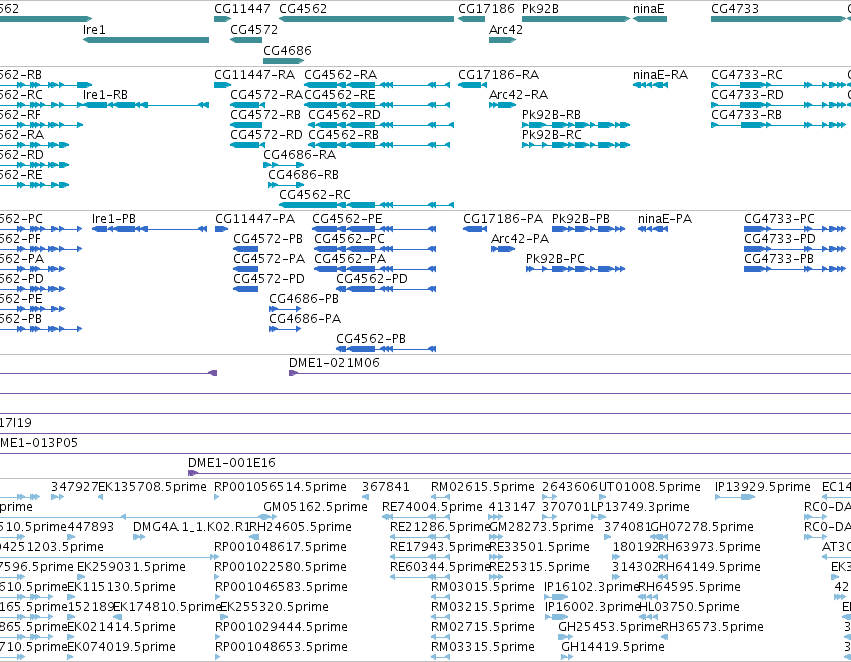Click BAC clone DME1-021M06 label
851x662 pixels.
pyautogui.click(x=334, y=362)
